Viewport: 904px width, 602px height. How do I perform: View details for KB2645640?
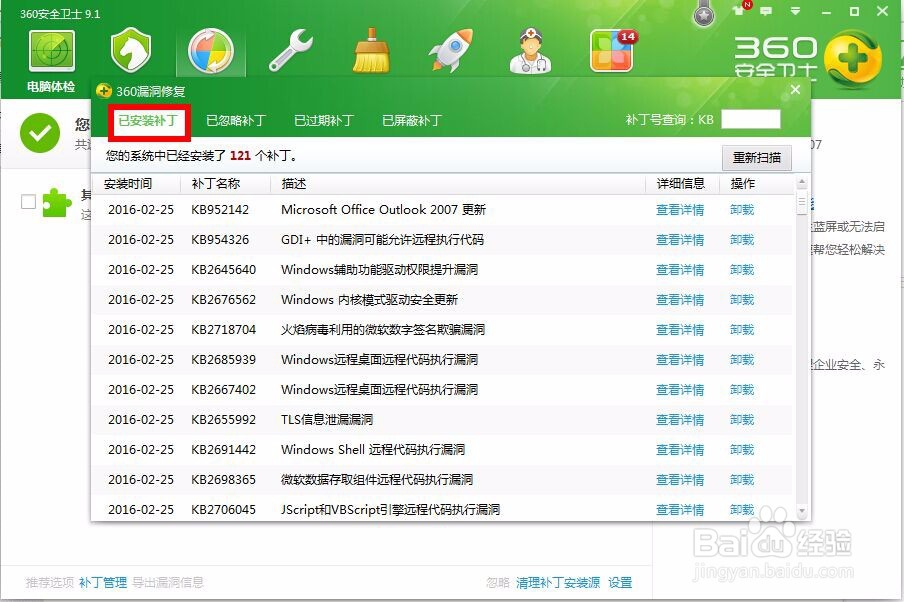(x=680, y=270)
